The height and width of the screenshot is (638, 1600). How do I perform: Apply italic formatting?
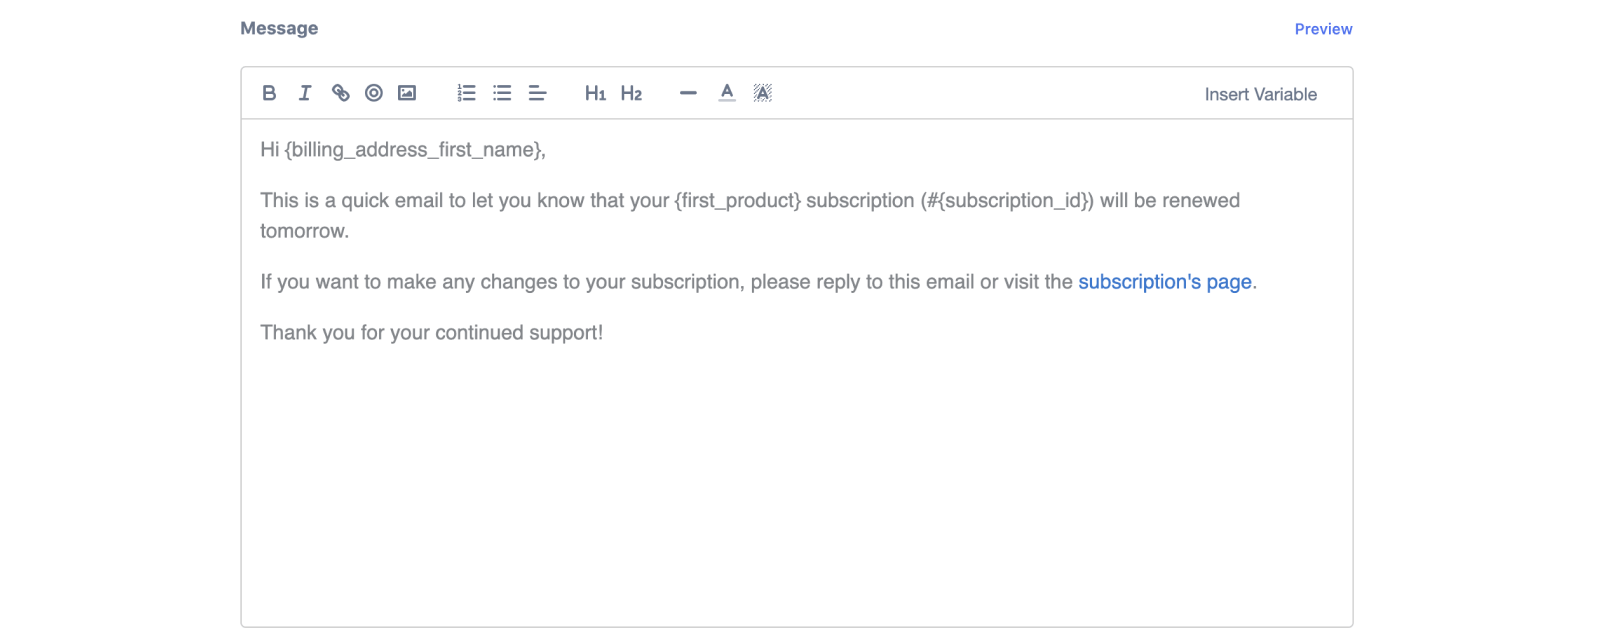305,93
